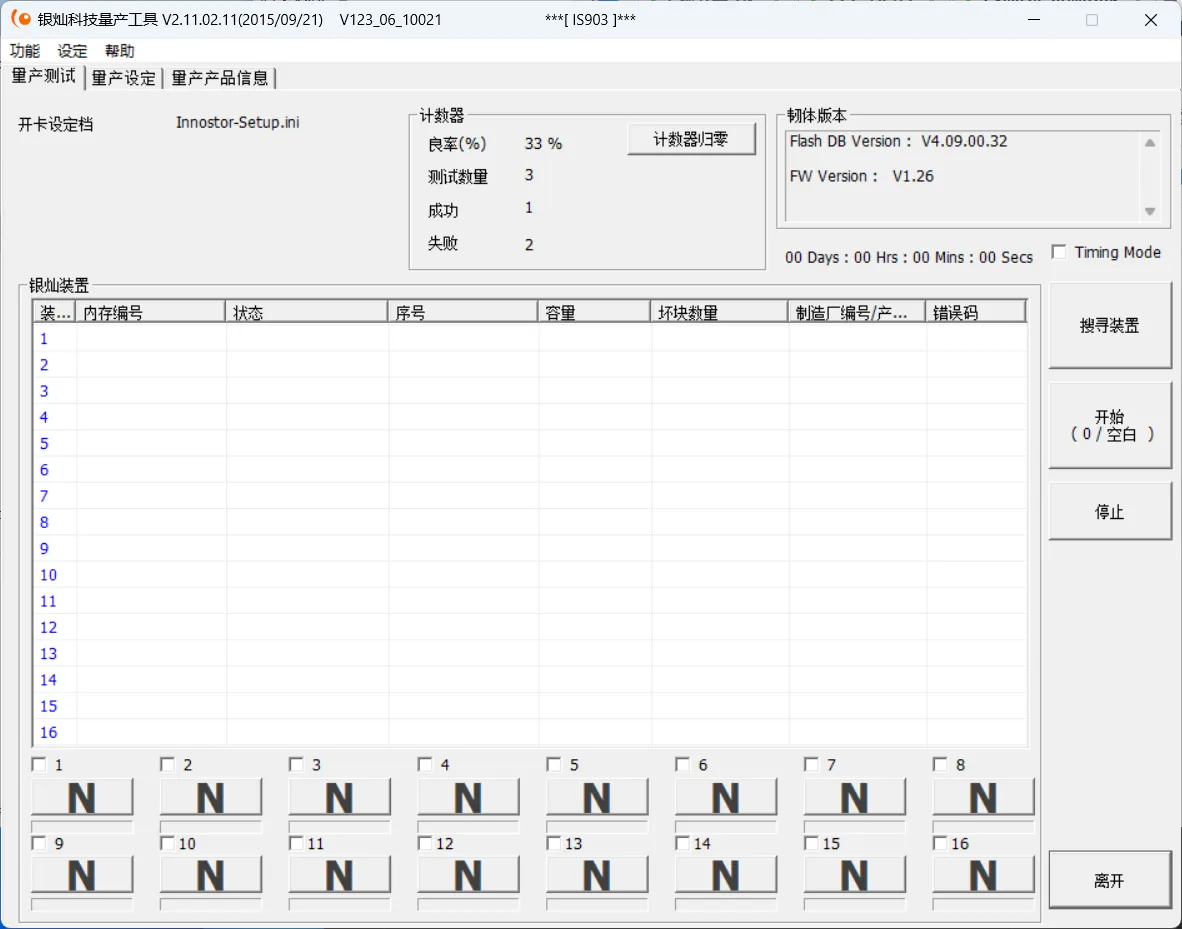Check the port 7 checkbox
The width and height of the screenshot is (1182, 929).
point(811,765)
